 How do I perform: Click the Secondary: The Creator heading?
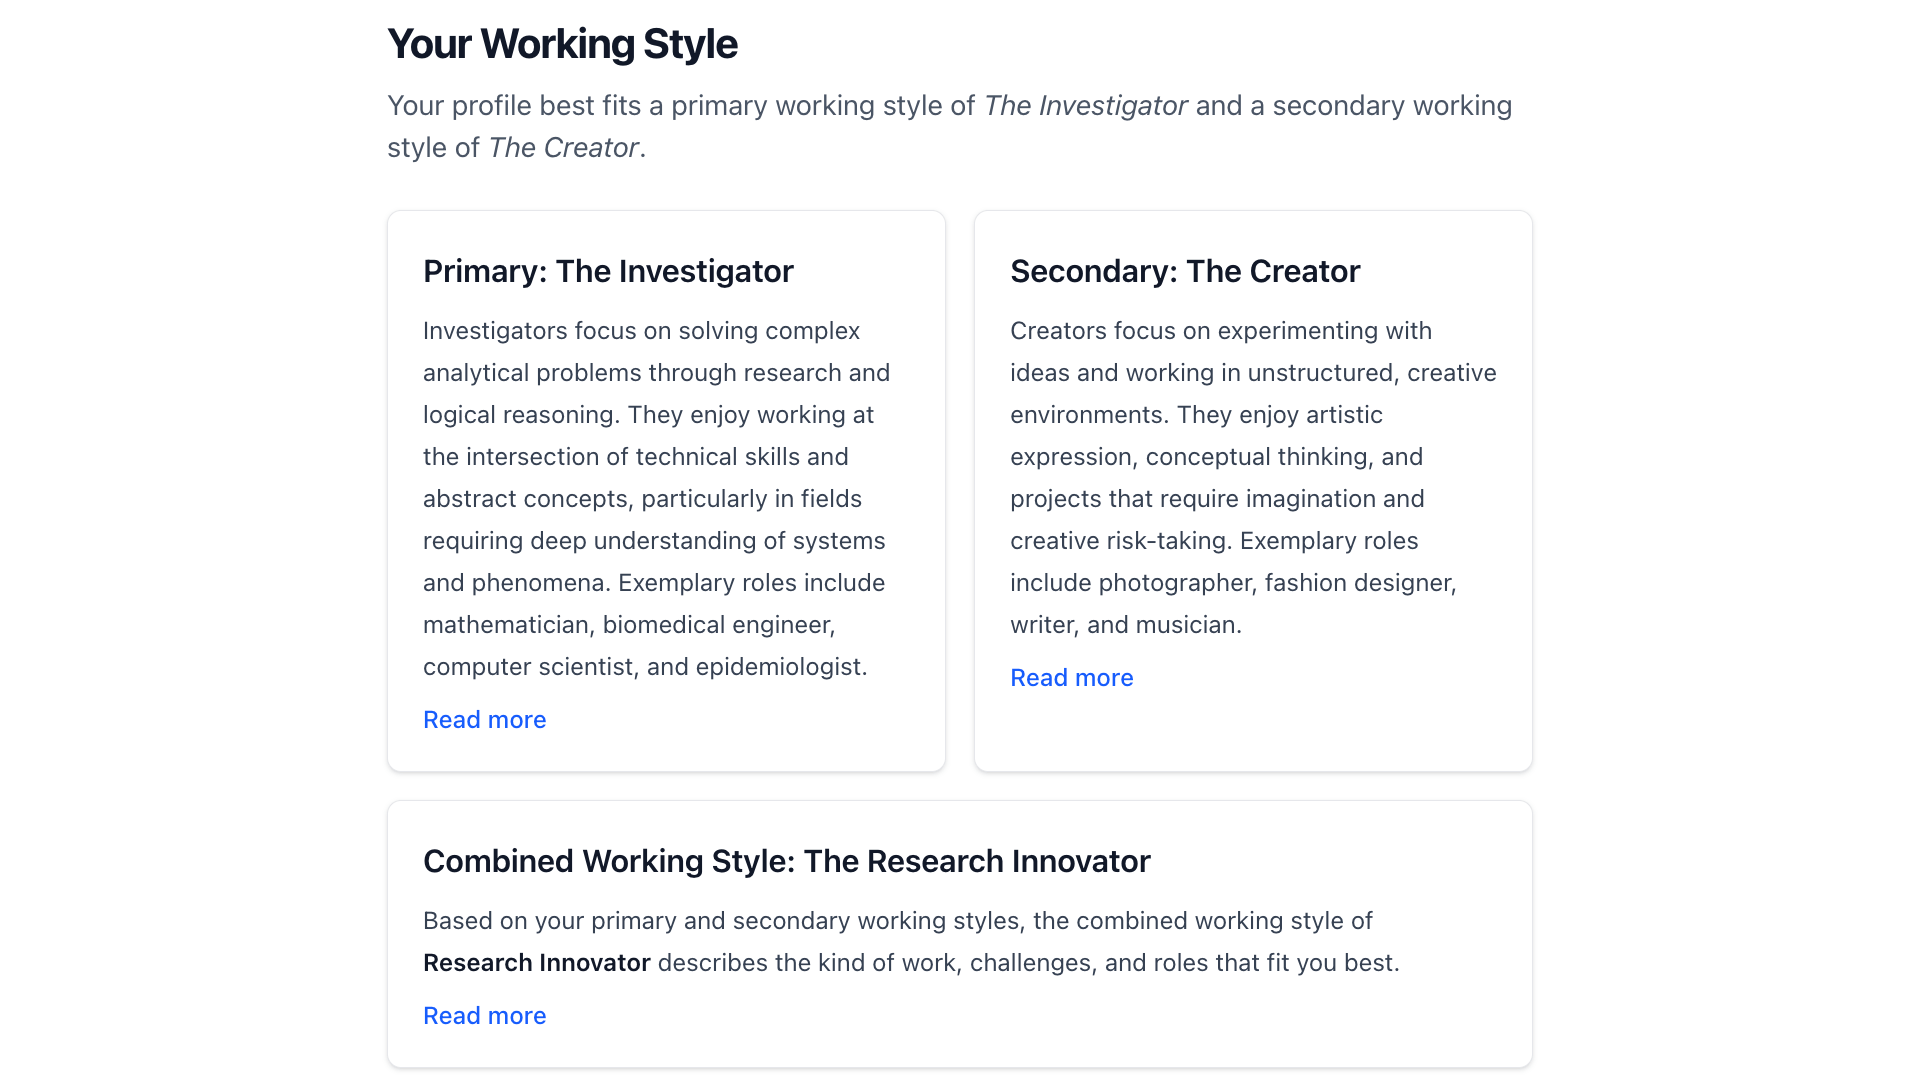(1184, 270)
